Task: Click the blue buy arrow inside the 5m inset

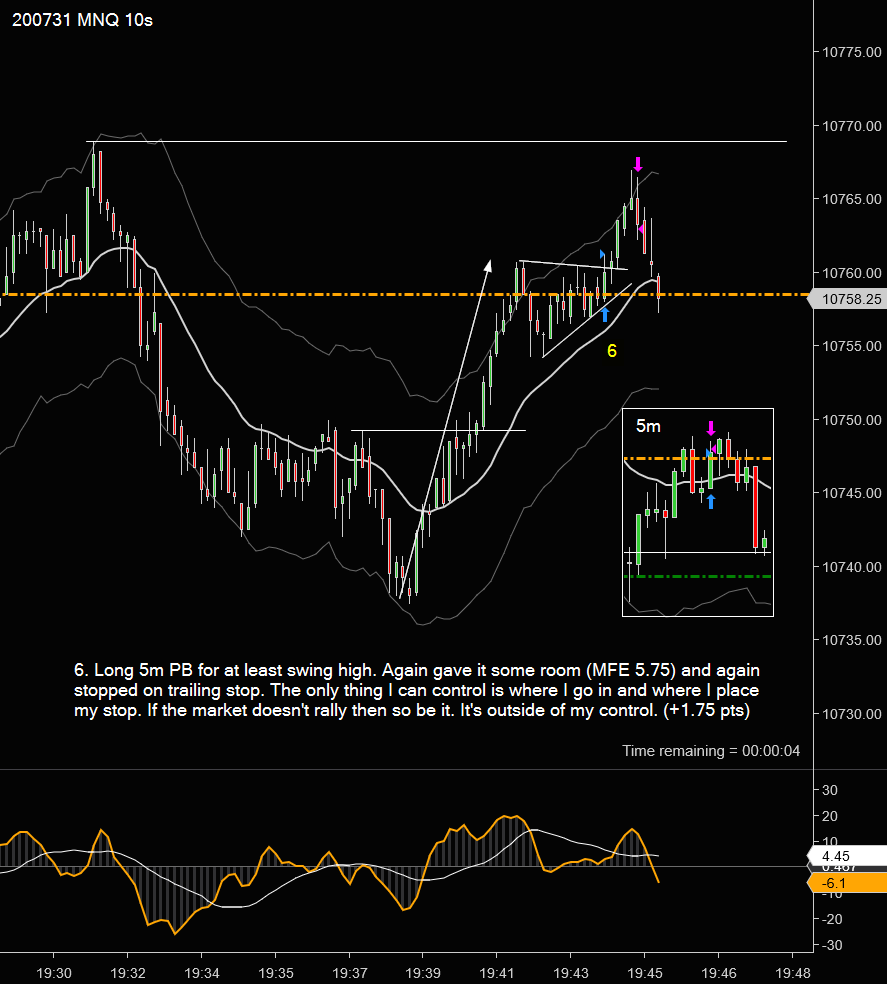Action: (x=711, y=501)
